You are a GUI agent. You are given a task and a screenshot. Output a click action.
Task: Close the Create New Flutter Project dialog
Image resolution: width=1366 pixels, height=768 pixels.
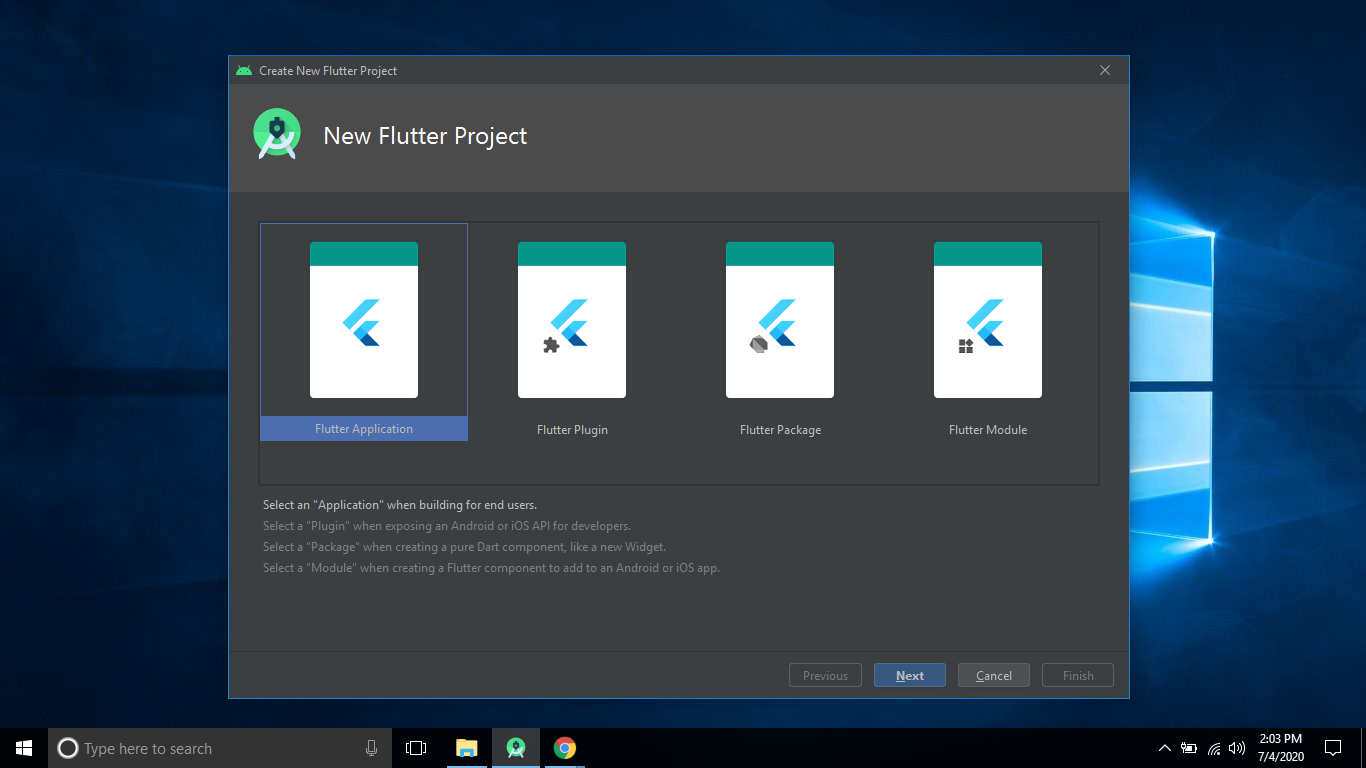1105,70
